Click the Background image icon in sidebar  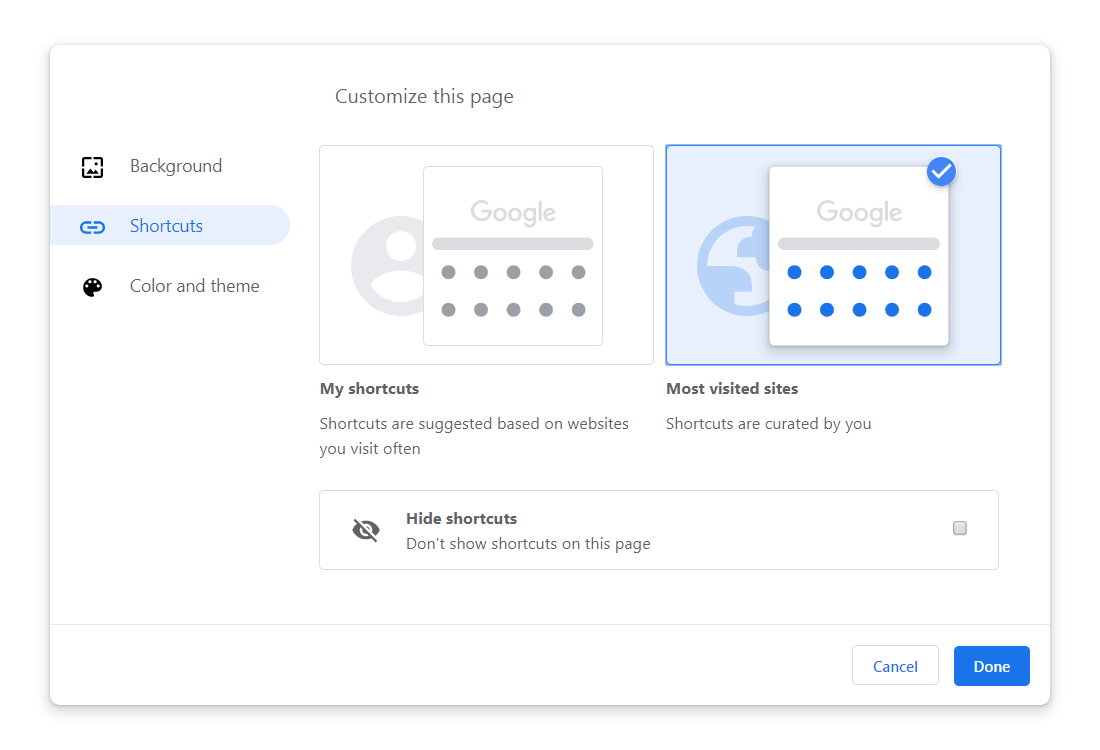92,167
